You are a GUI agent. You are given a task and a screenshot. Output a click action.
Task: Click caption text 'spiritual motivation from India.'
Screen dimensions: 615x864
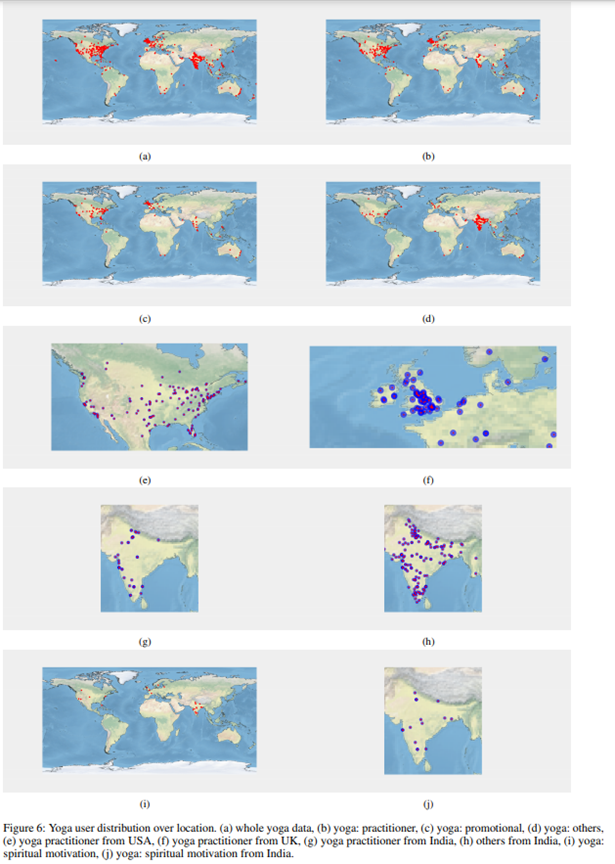[x=219, y=854]
